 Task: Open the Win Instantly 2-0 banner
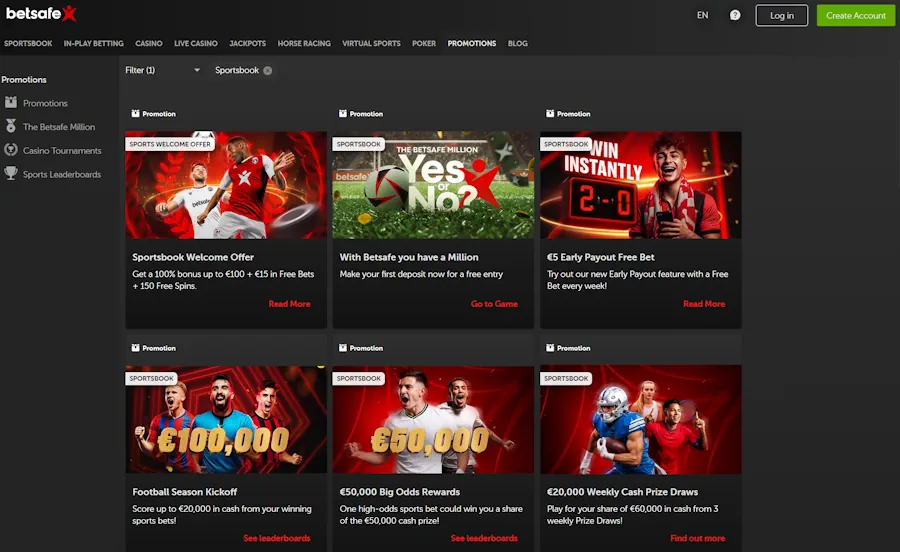(x=641, y=185)
